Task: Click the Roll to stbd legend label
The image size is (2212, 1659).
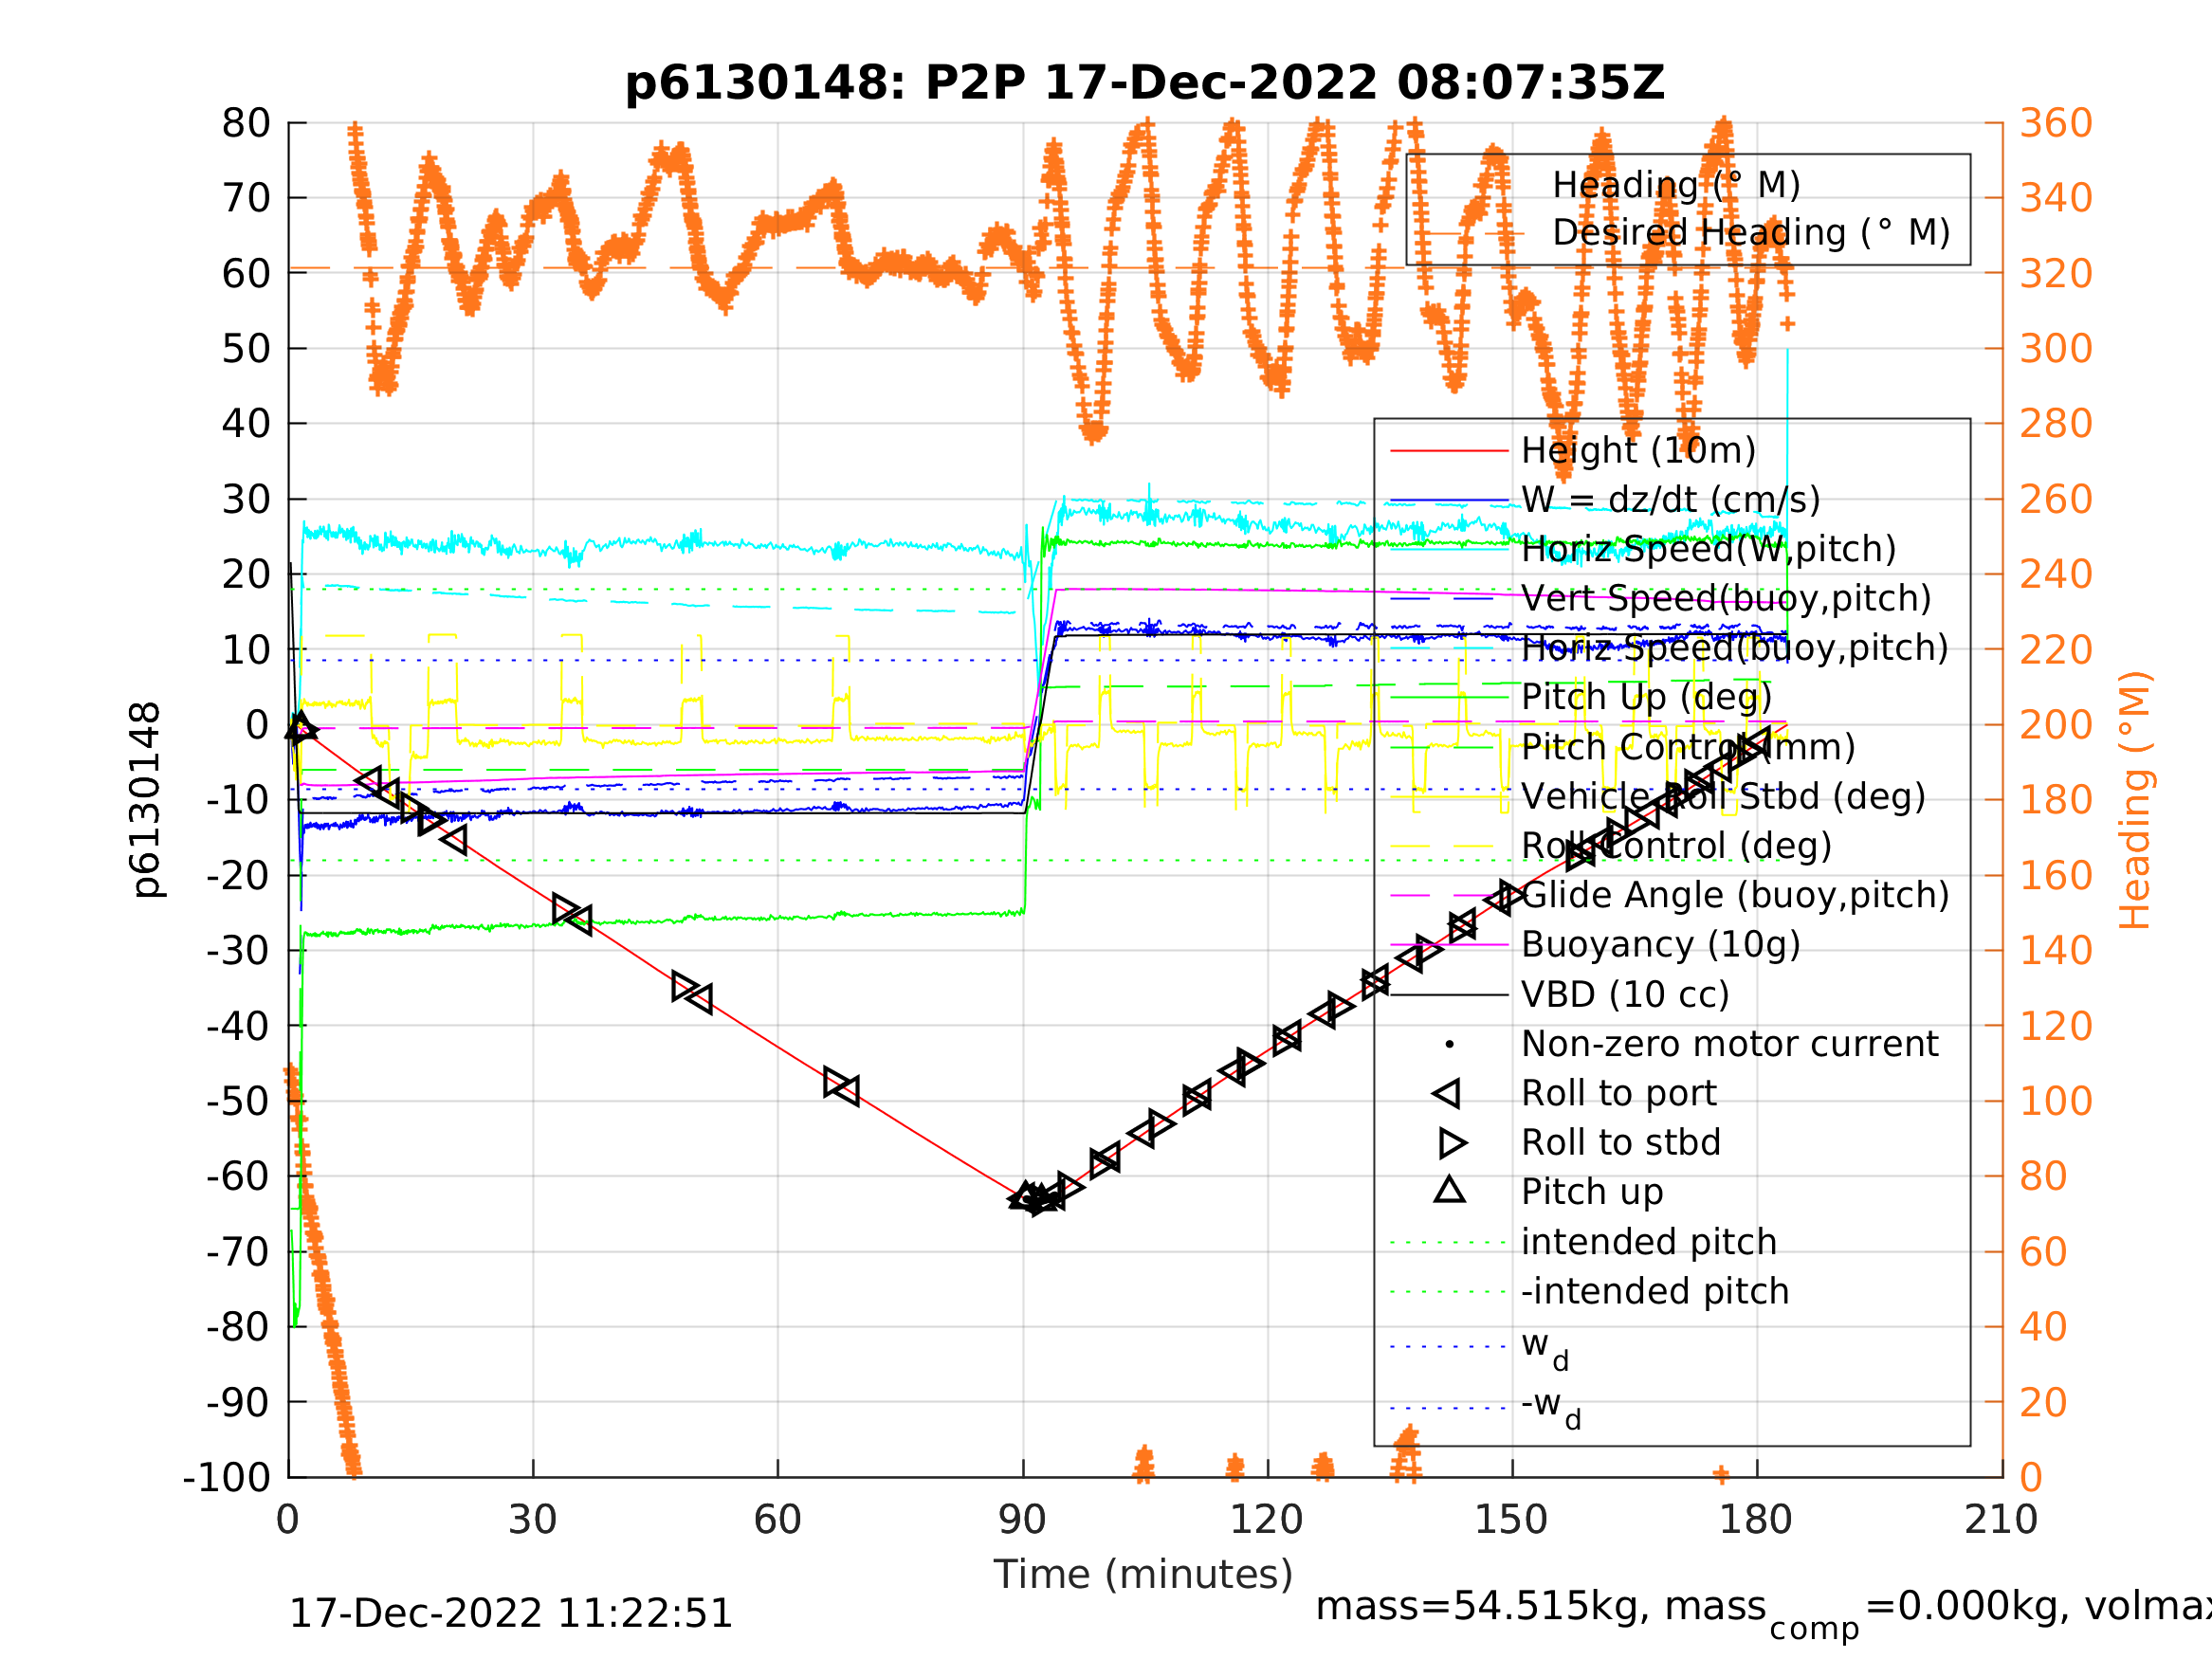Action: pos(1620,1142)
